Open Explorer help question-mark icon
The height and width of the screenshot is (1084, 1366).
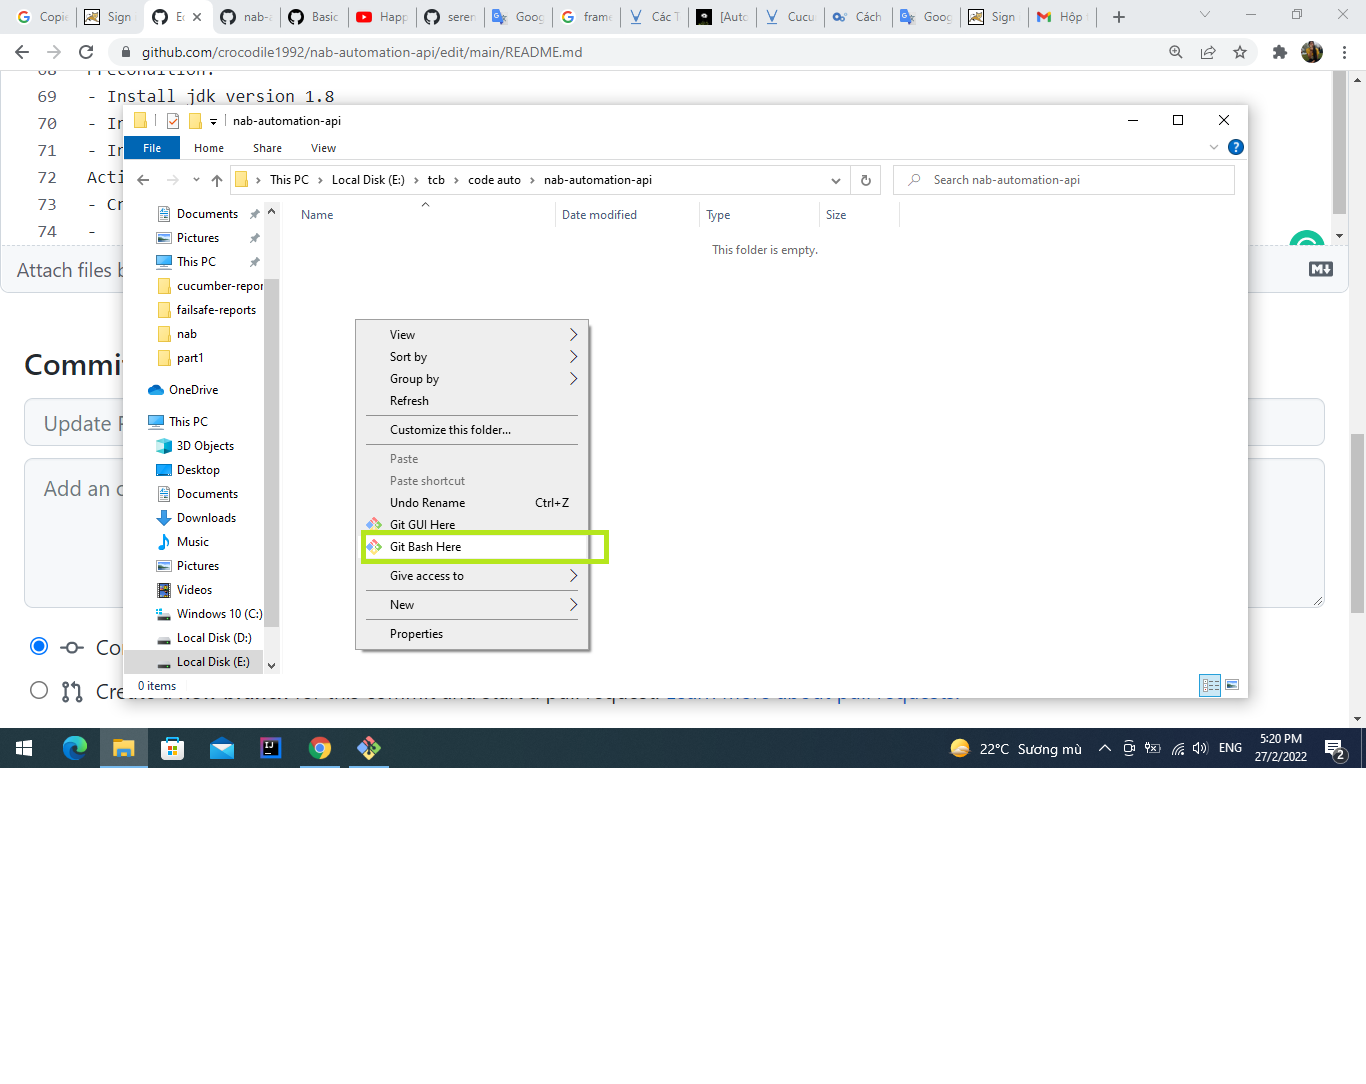coord(1236,147)
